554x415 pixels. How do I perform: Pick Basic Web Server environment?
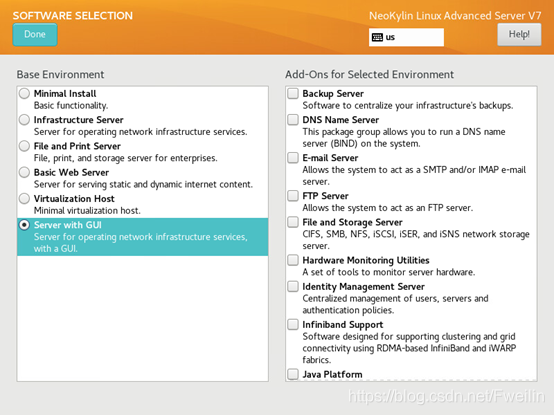pos(24,172)
